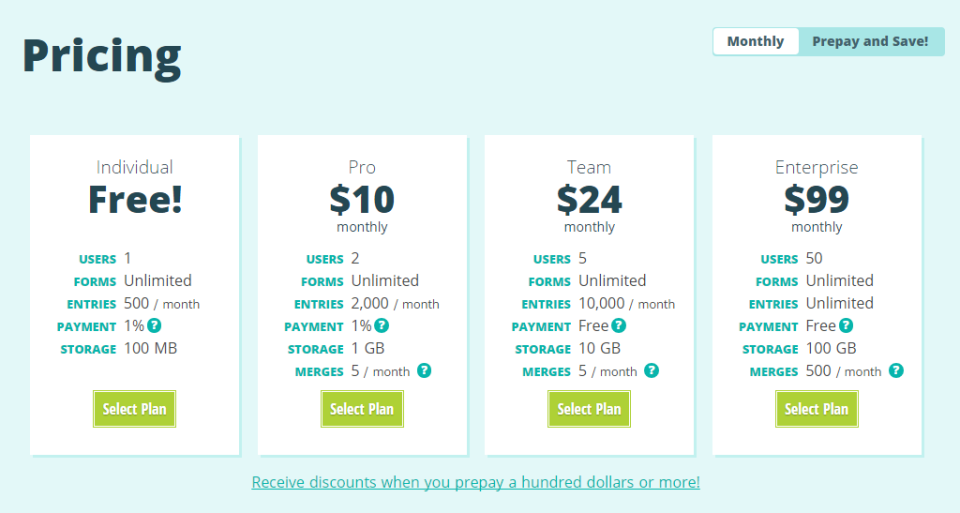Screen dimensions: 960x513
Task: Click the Individual Free! price text
Action: pos(135,200)
